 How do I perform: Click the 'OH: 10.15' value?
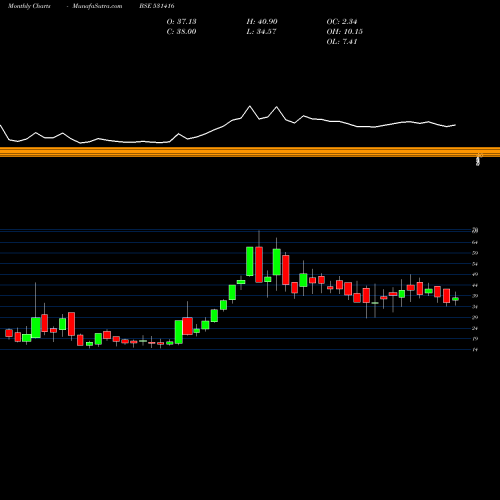[x=344, y=32]
